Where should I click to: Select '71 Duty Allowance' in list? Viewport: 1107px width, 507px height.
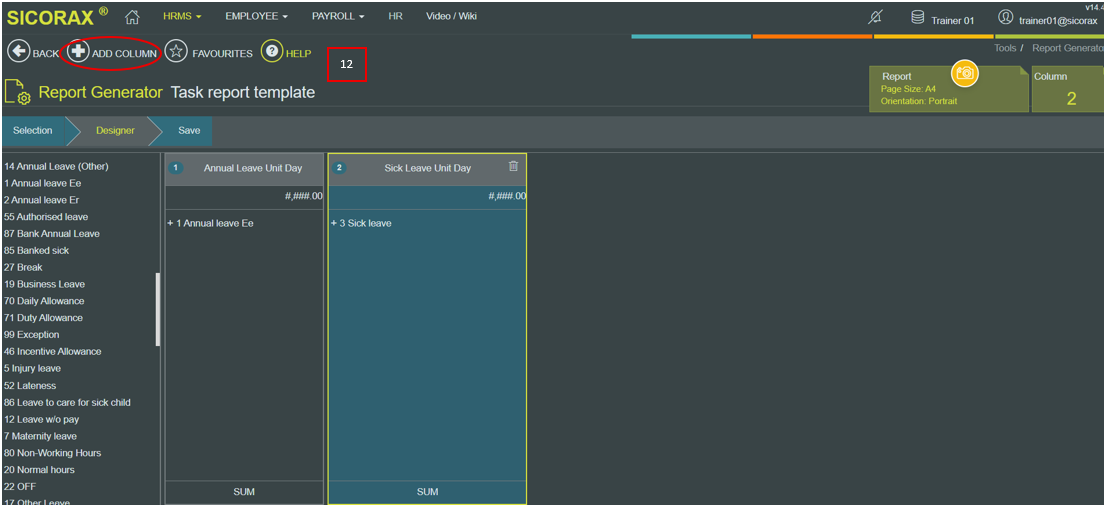[43, 318]
